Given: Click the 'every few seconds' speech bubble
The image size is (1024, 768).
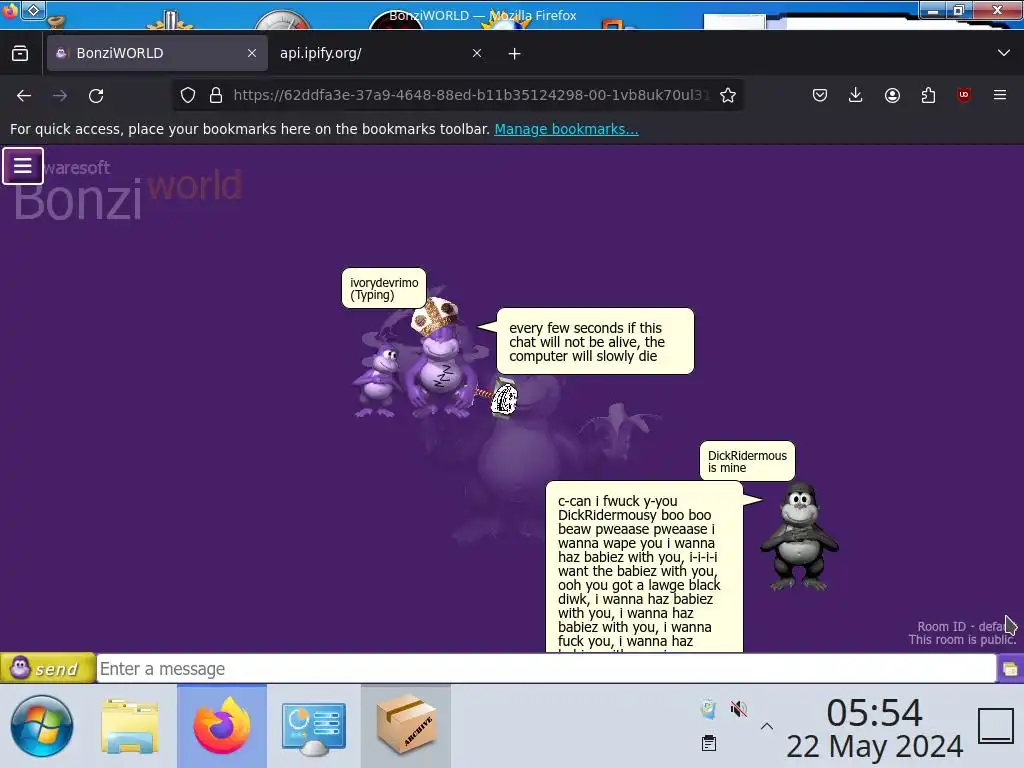Looking at the screenshot, I should point(595,342).
